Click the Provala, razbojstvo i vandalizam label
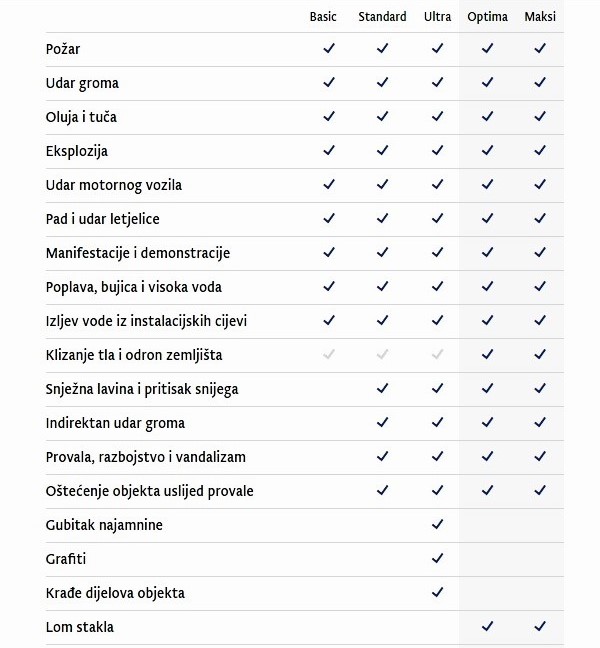The image size is (600, 648). click(x=145, y=457)
